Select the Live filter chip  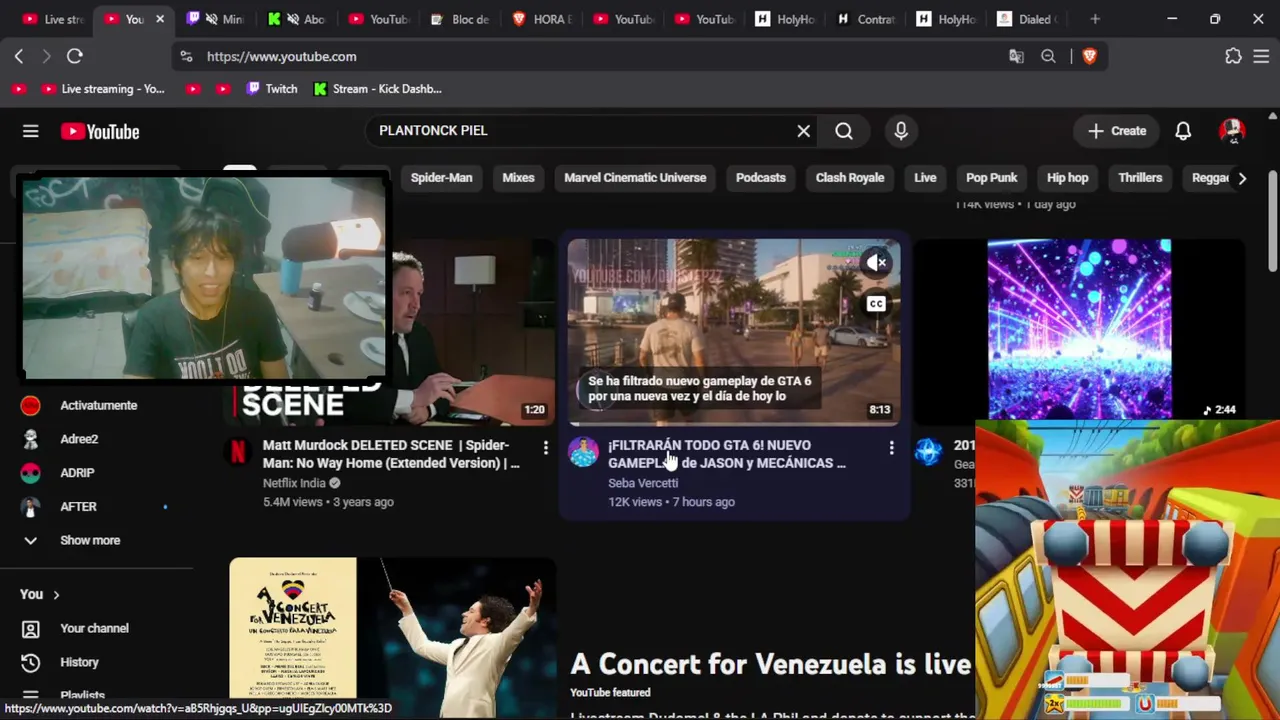pyautogui.click(x=925, y=178)
